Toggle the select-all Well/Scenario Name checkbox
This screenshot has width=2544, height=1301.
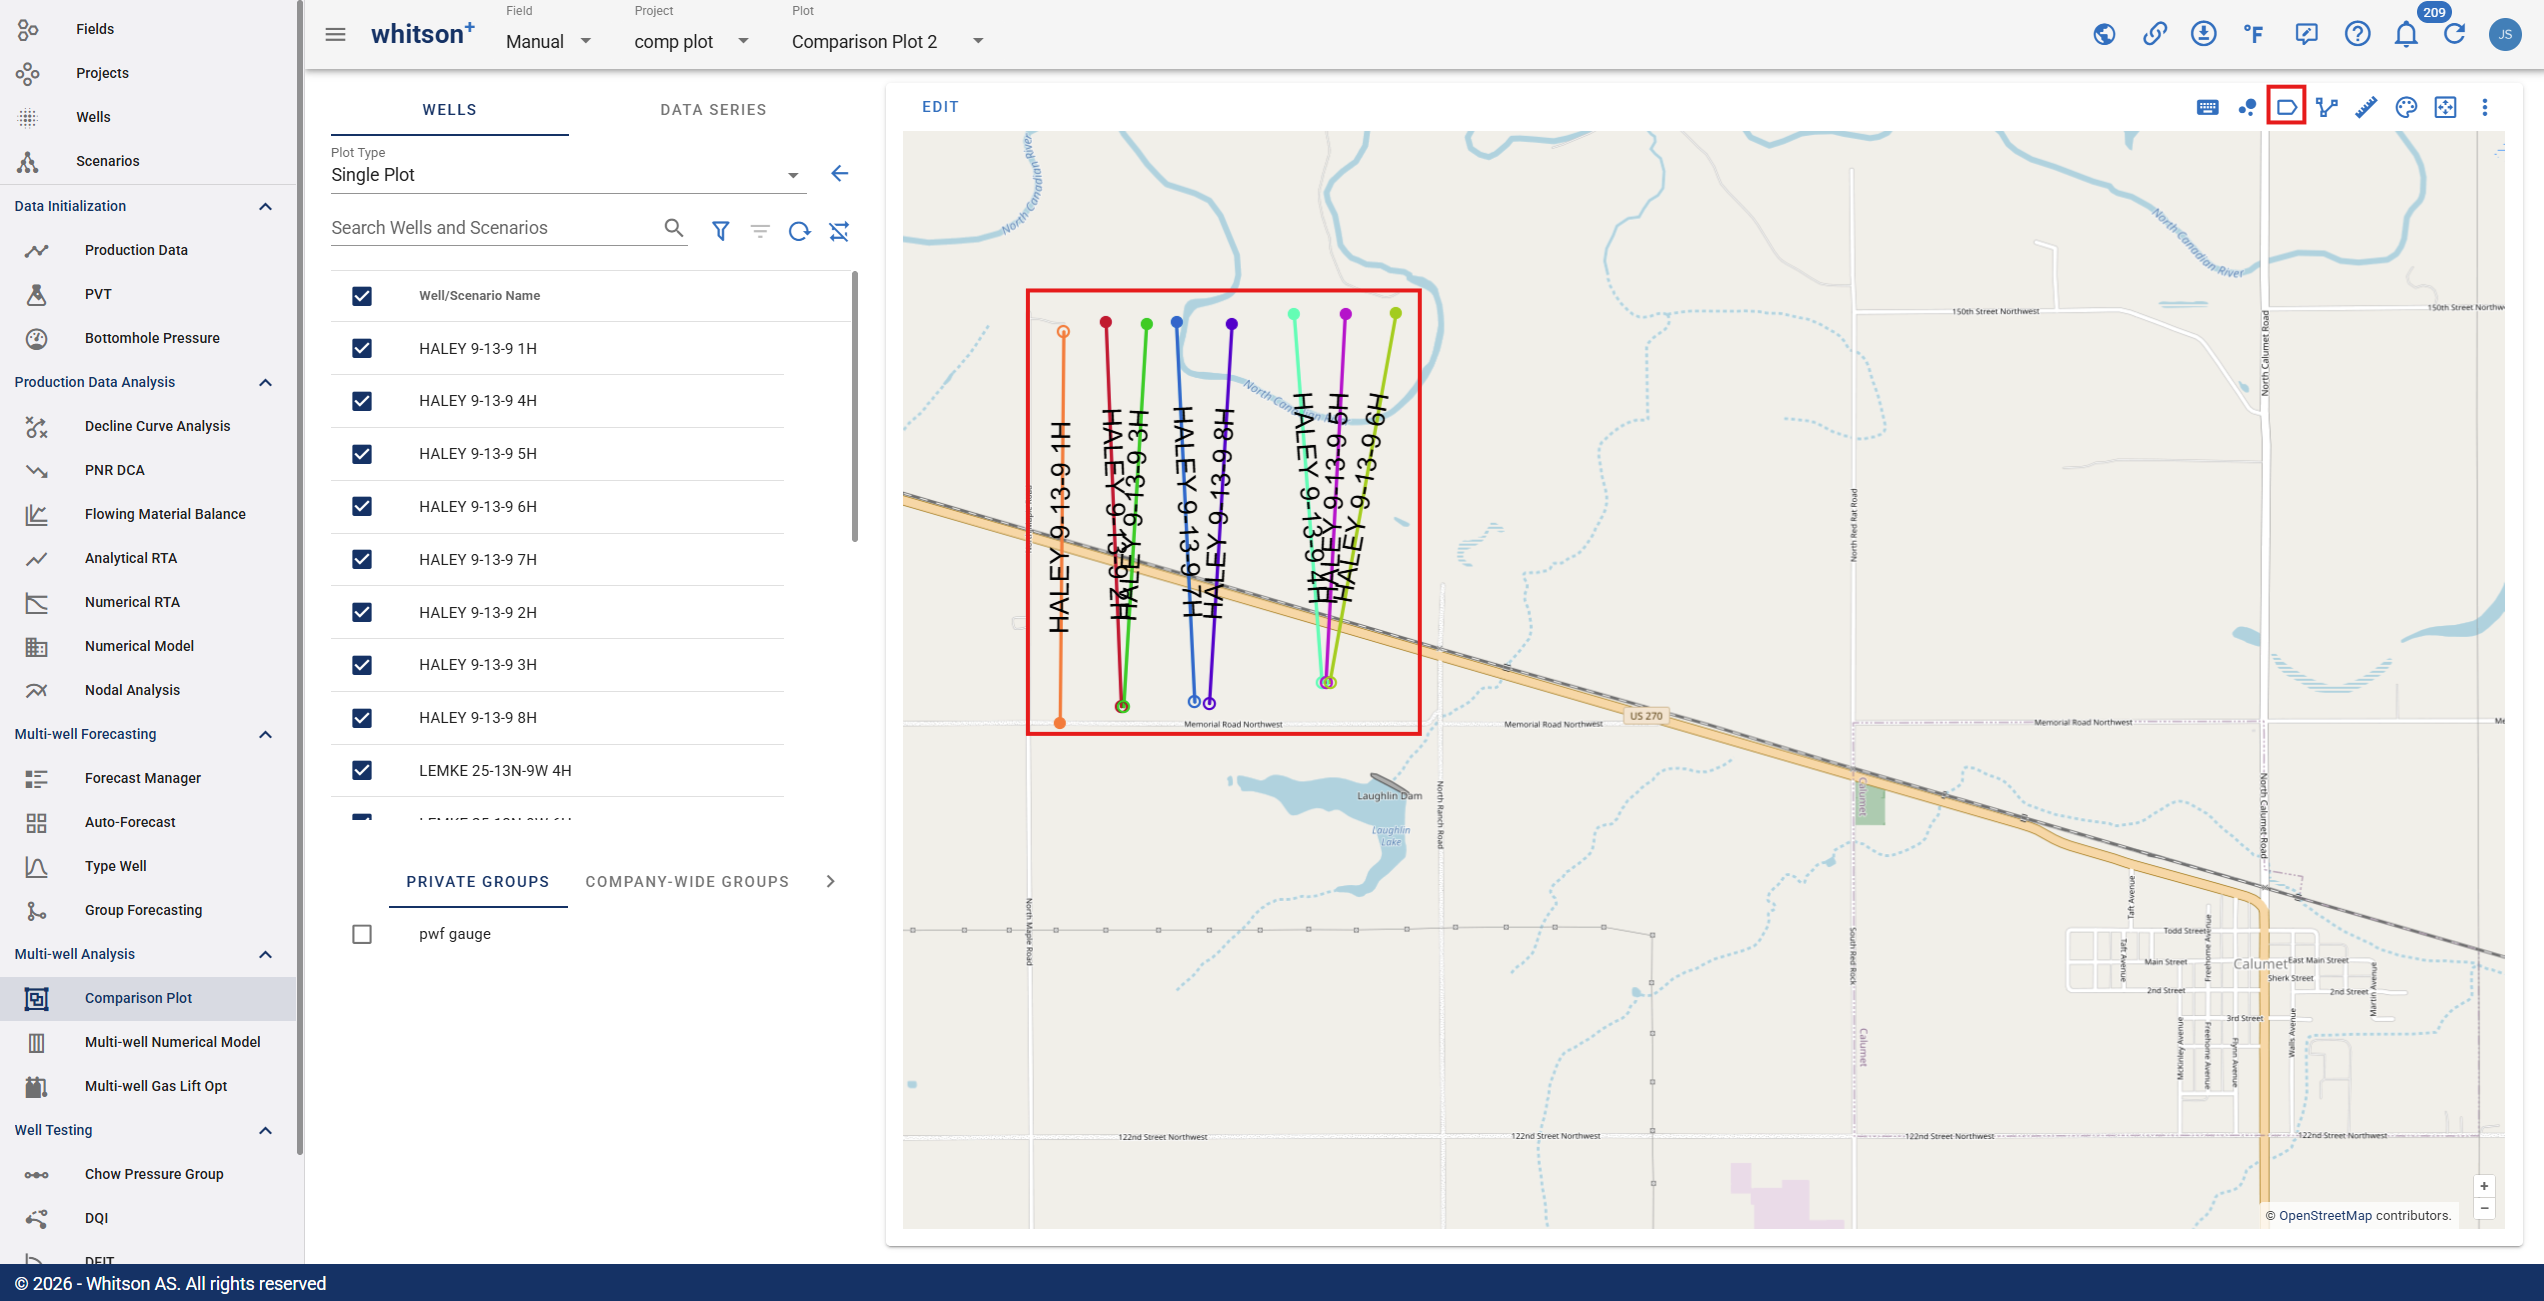tap(362, 296)
